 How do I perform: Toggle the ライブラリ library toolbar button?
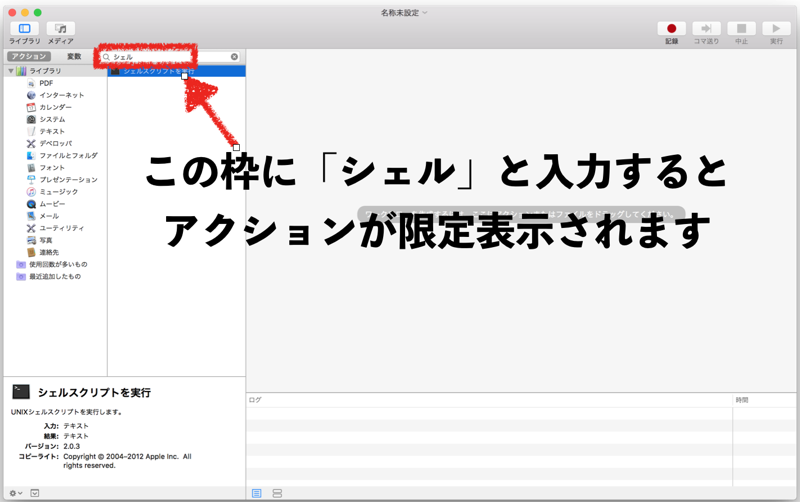pos(24,29)
